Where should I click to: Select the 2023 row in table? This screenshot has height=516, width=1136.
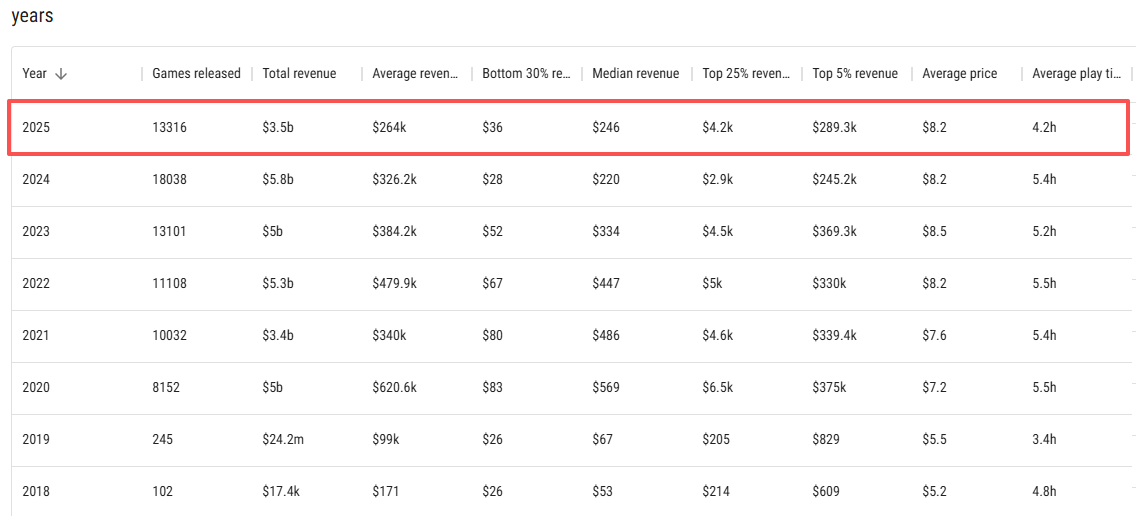coord(36,231)
